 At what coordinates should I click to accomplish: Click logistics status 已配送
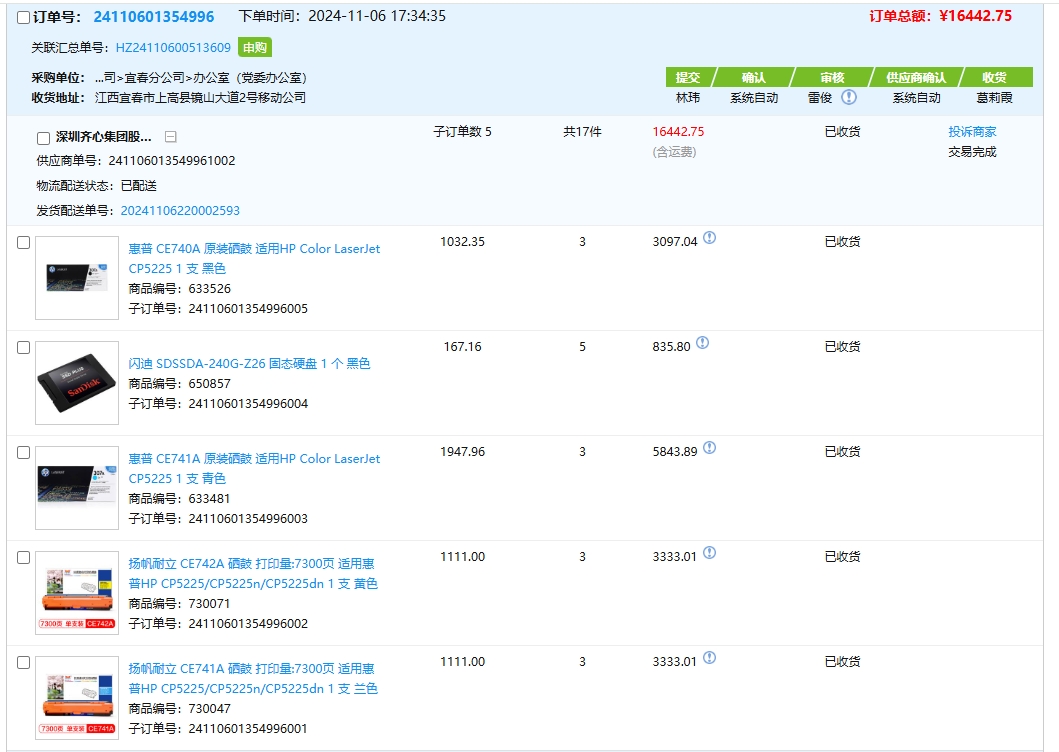tap(139, 186)
